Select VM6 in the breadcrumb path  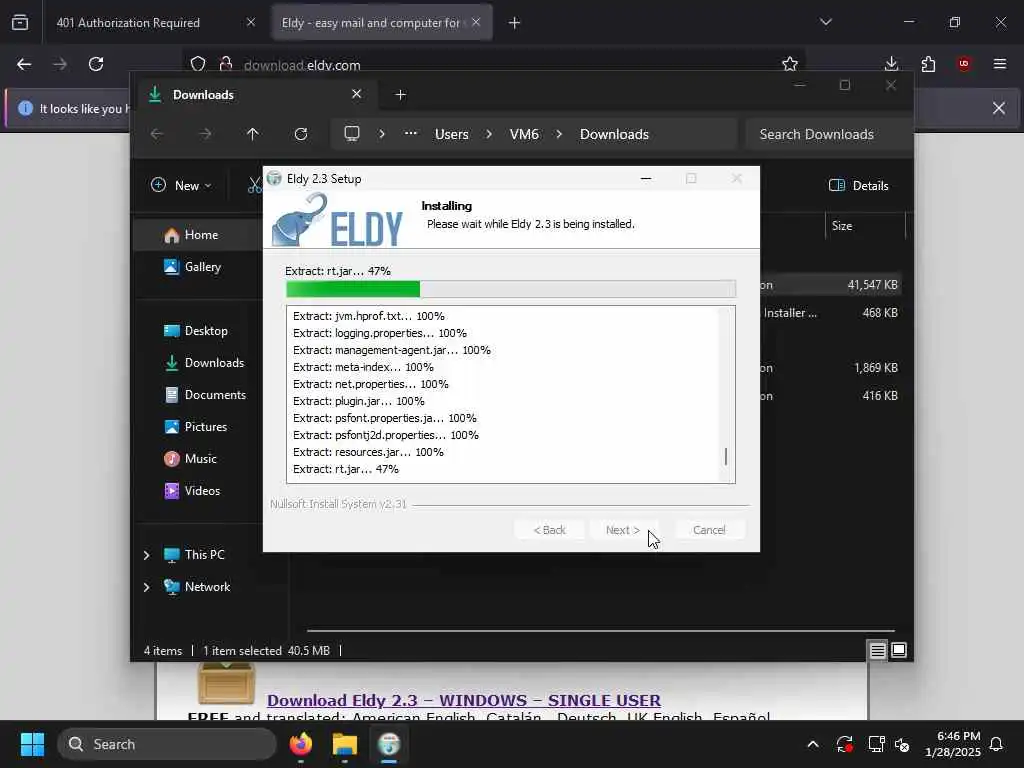click(524, 134)
